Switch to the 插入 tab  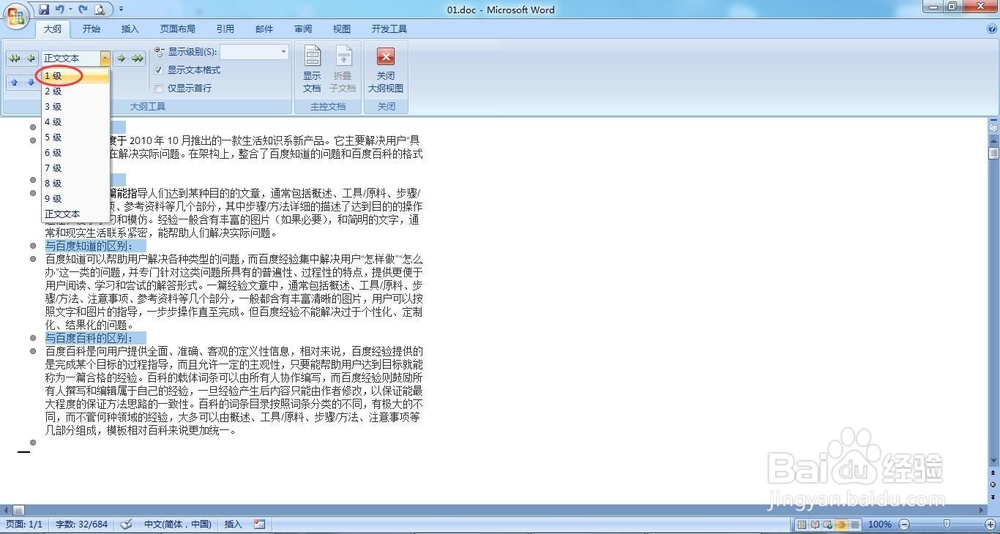[130, 29]
